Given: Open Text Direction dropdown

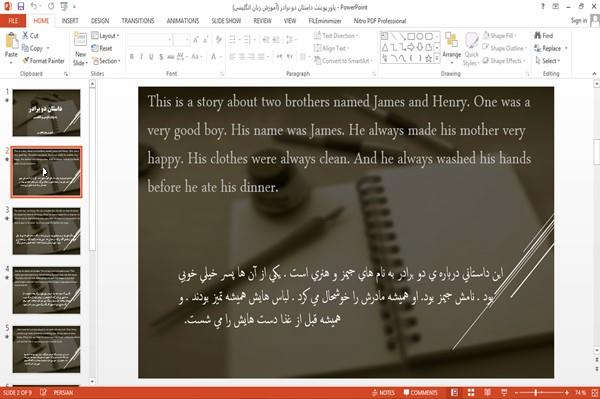Looking at the screenshot, I should tap(336, 36).
